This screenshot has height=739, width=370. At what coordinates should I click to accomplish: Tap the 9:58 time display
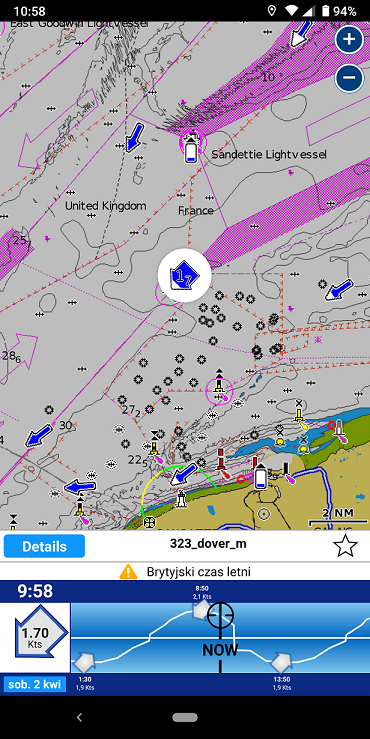[35, 591]
